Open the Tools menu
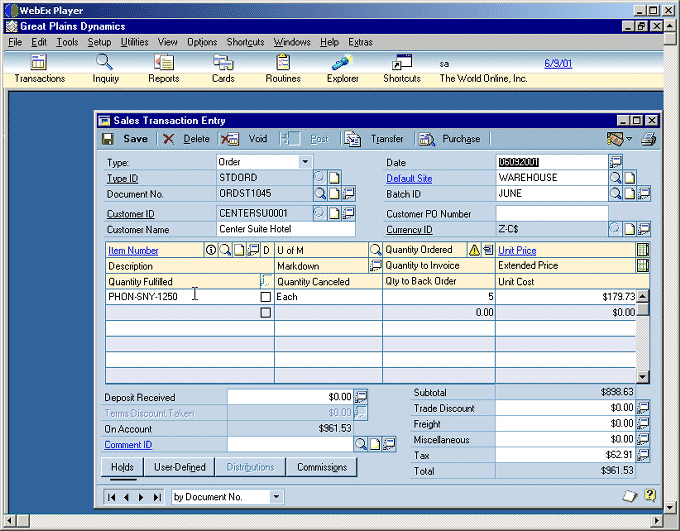Image resolution: width=680 pixels, height=531 pixels. coord(67,42)
